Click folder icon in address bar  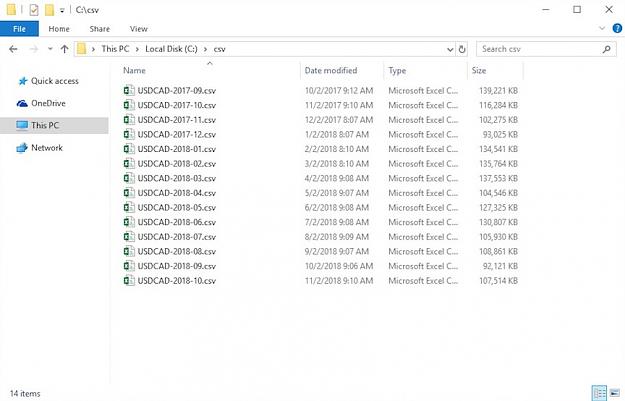pos(81,49)
